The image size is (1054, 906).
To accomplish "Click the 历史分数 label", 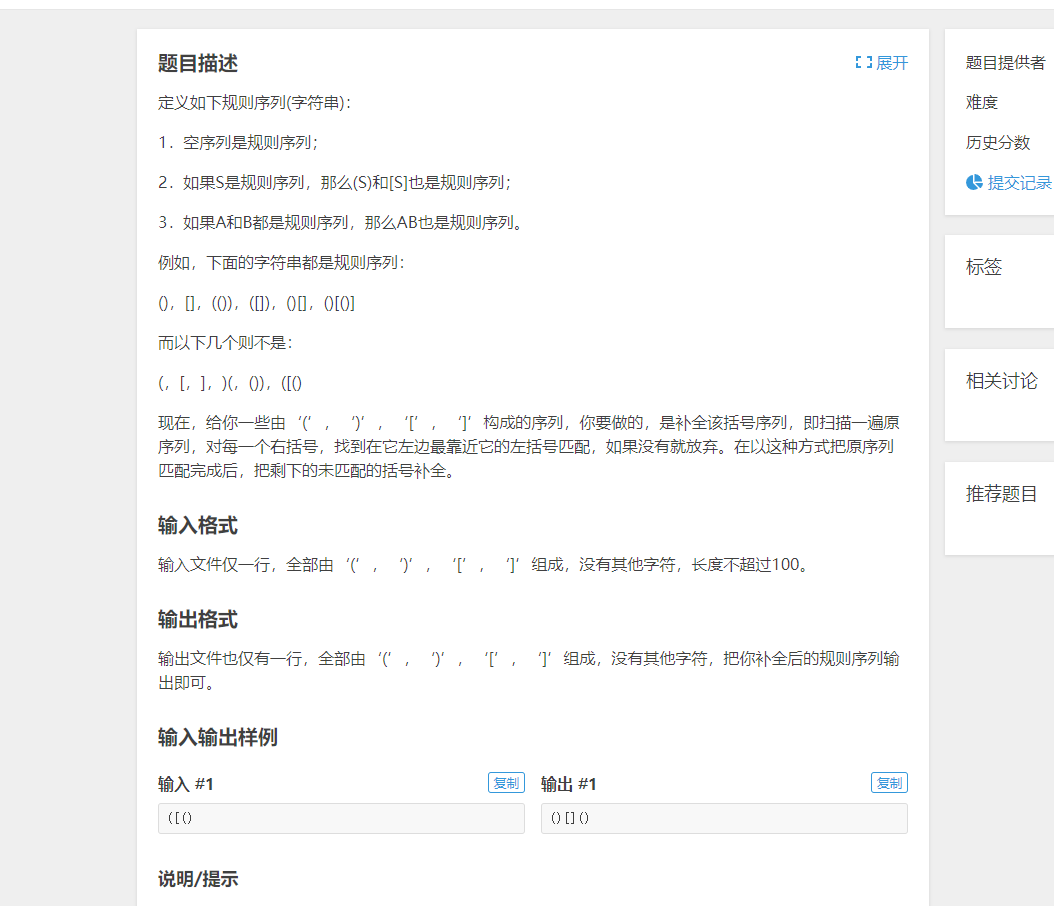I will (x=998, y=142).
